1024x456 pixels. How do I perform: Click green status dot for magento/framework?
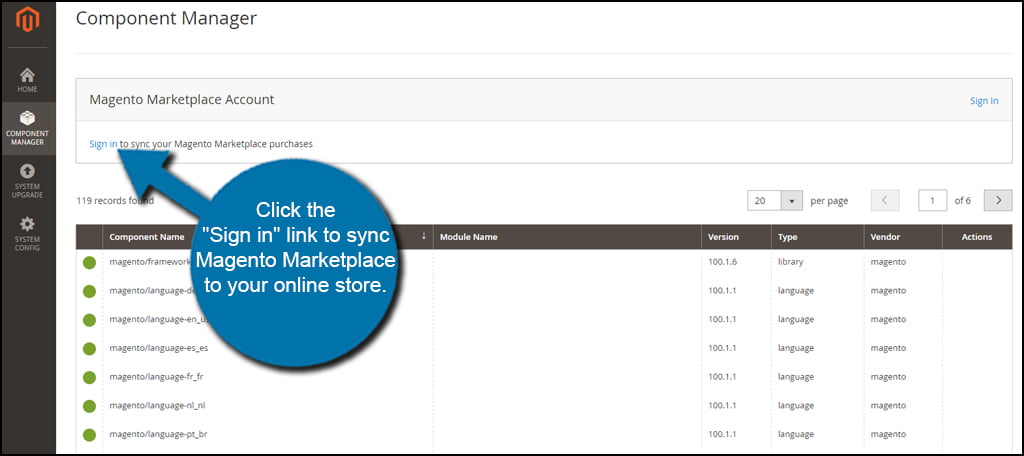coord(89,263)
